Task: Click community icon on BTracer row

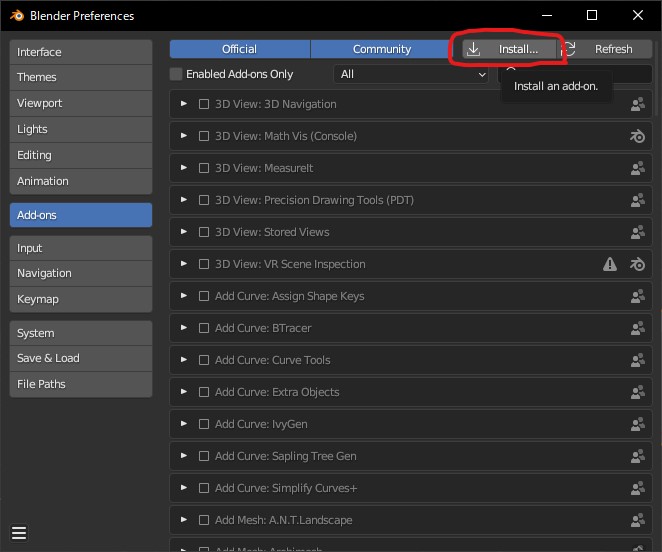Action: pos(638,328)
